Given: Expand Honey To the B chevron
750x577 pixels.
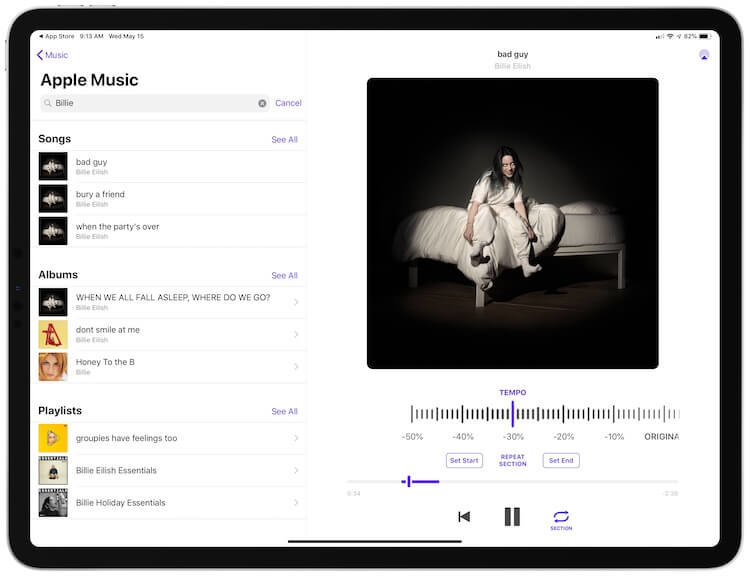Looking at the screenshot, I should point(296,366).
